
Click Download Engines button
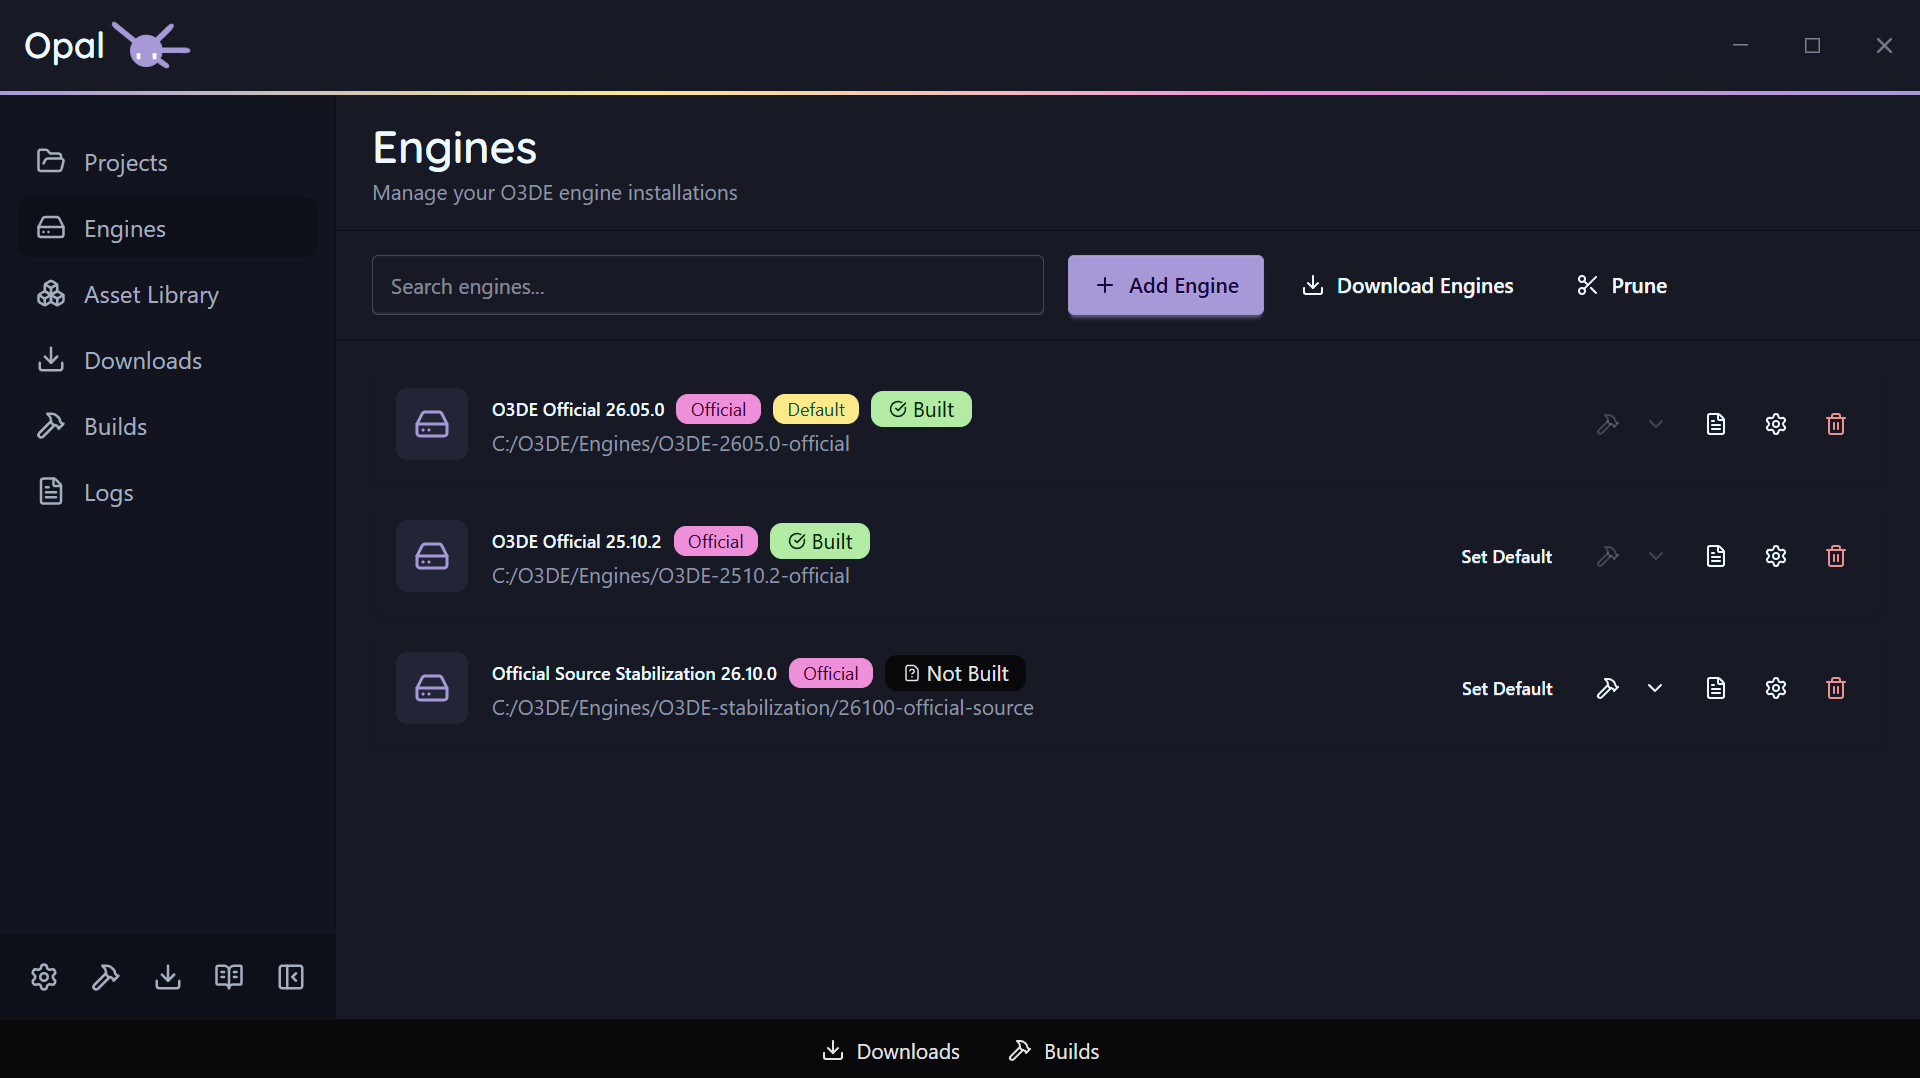point(1408,285)
